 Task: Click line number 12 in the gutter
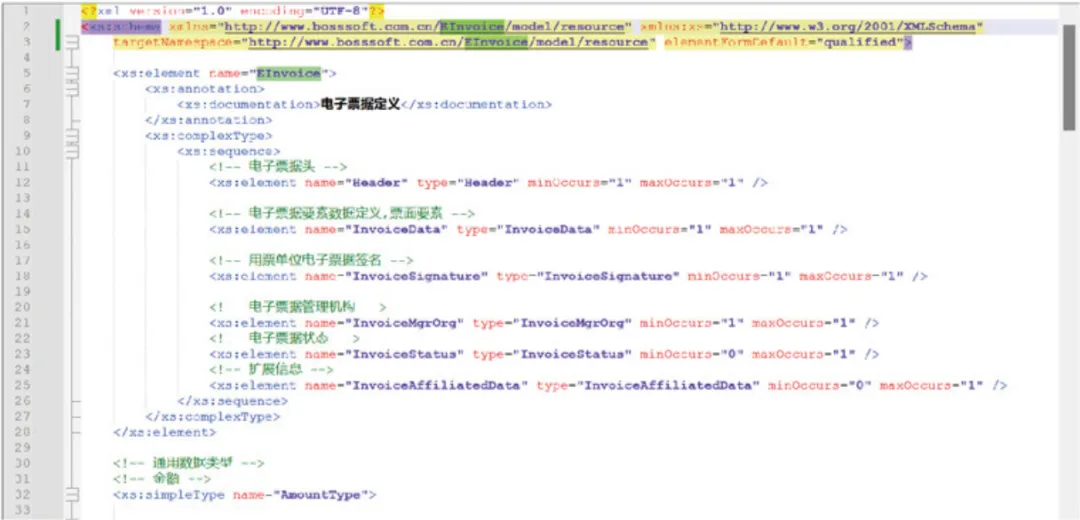24,182
